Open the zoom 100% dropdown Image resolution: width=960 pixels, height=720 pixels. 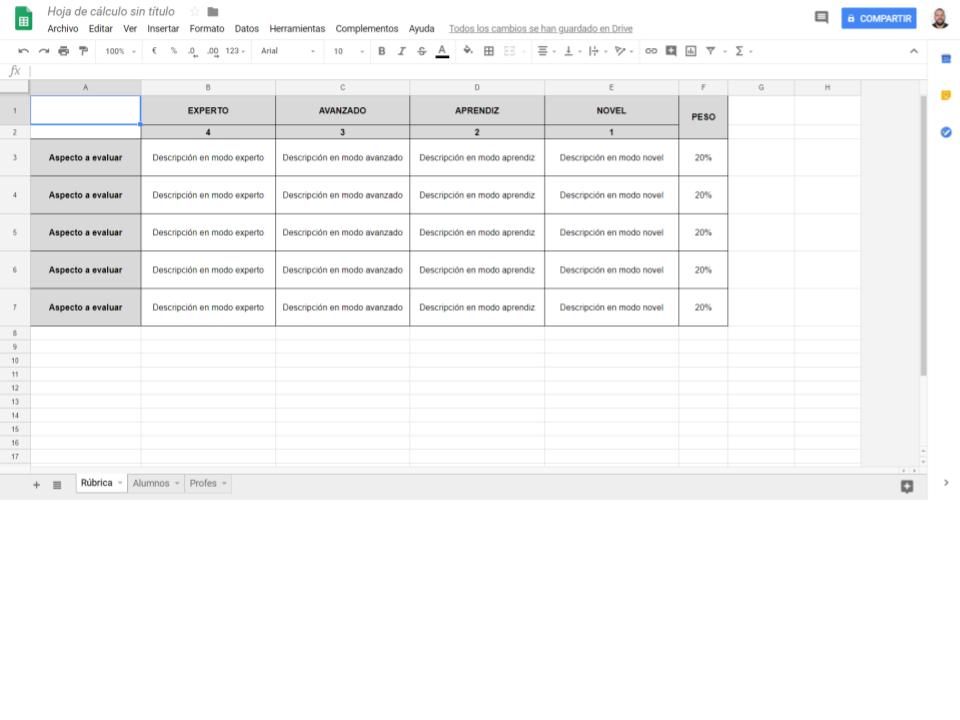121,51
